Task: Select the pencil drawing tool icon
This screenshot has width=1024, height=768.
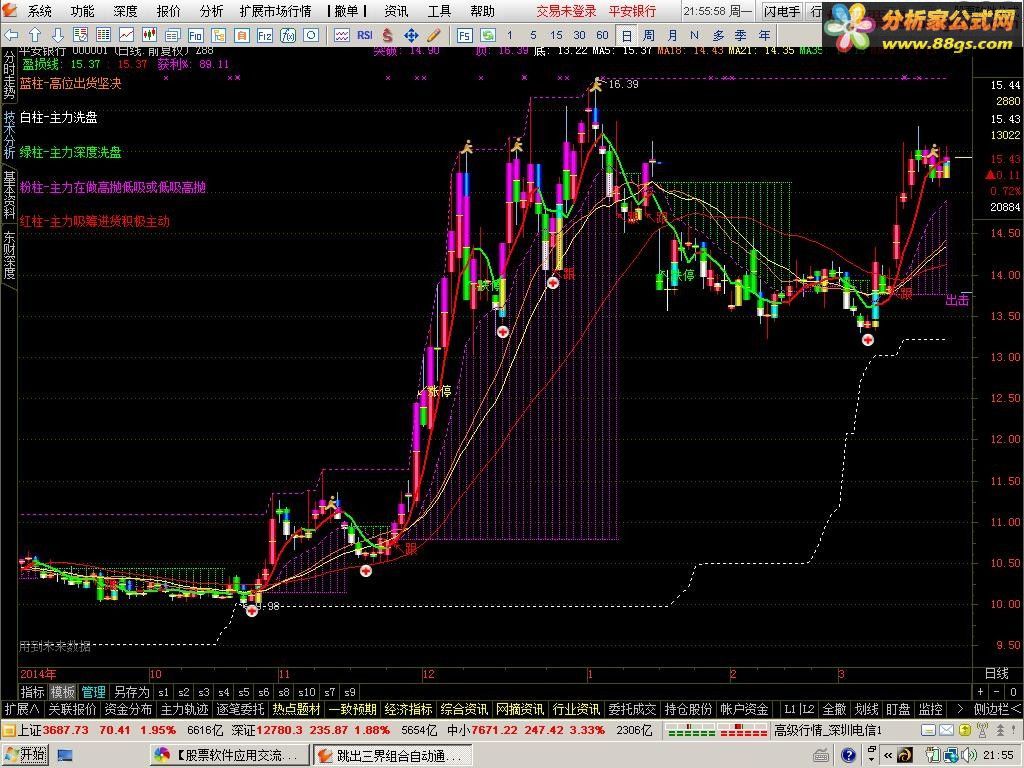Action: coord(434,35)
